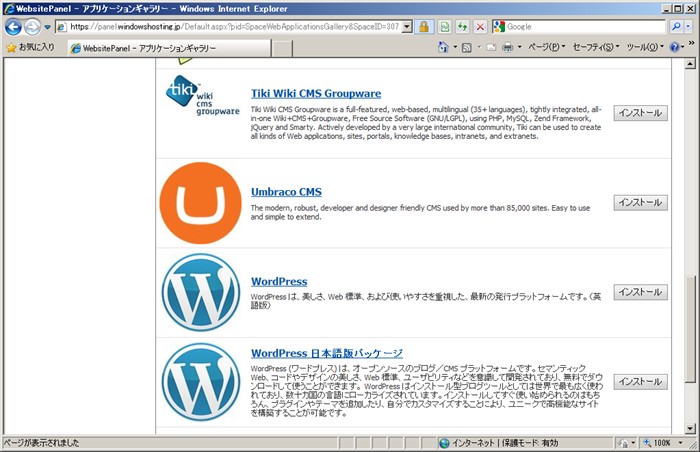
Task: Open the ページ(P) menu
Action: (546, 47)
